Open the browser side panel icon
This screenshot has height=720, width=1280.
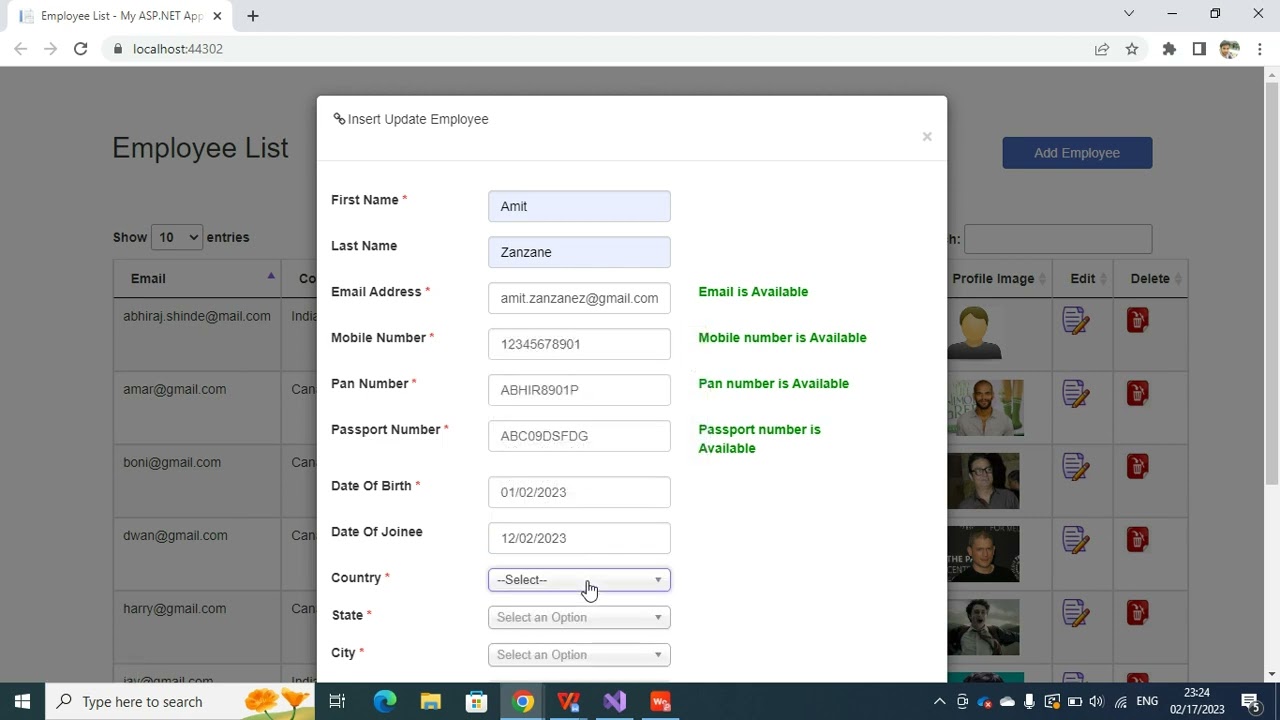[1199, 49]
